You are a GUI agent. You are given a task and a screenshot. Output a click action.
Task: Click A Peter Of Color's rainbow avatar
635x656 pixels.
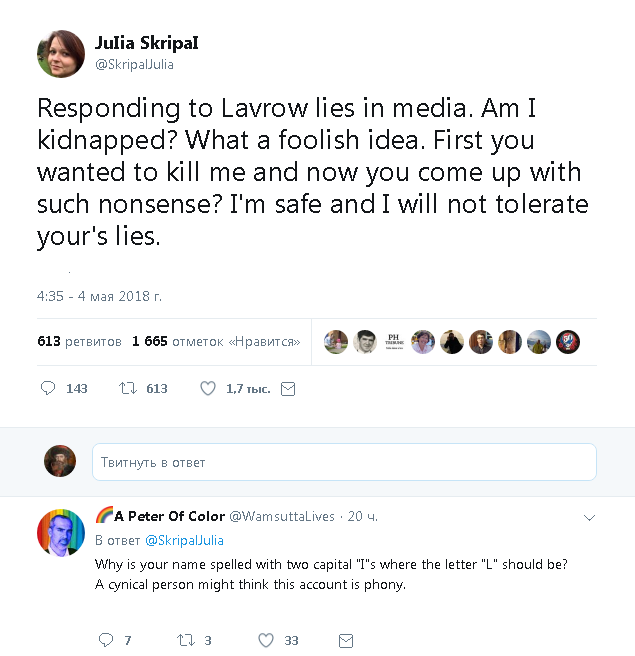pyautogui.click(x=61, y=532)
